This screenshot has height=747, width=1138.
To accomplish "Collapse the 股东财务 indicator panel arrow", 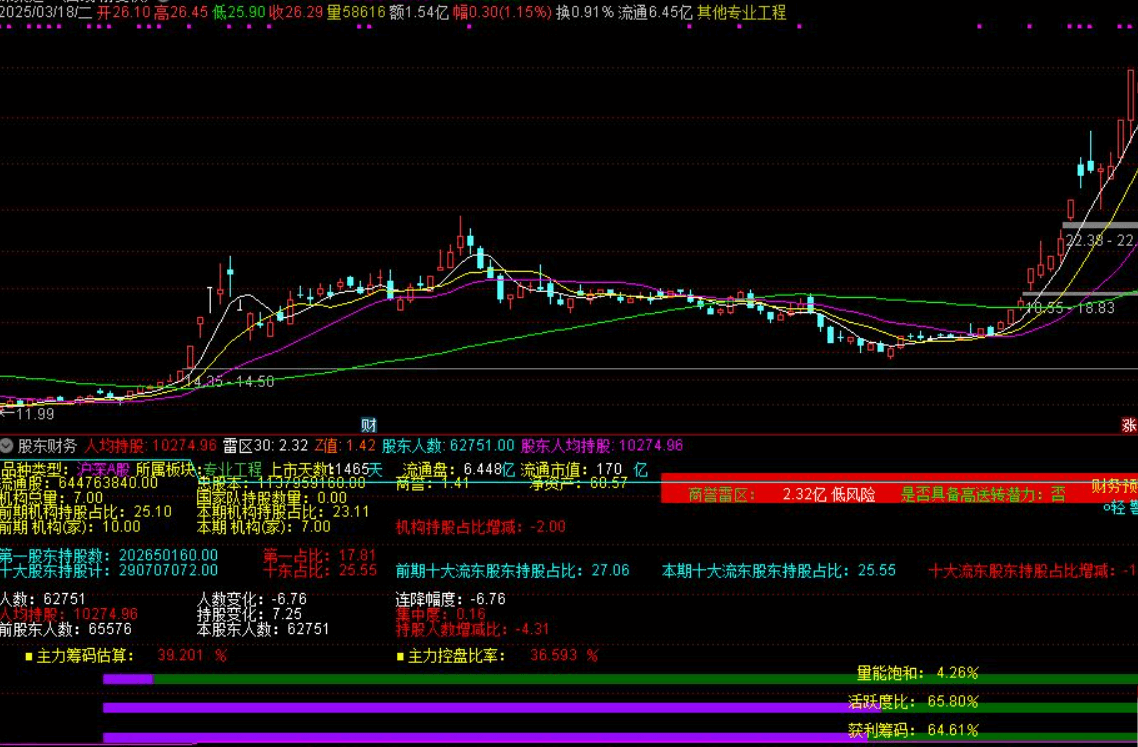I will coord(7,445).
